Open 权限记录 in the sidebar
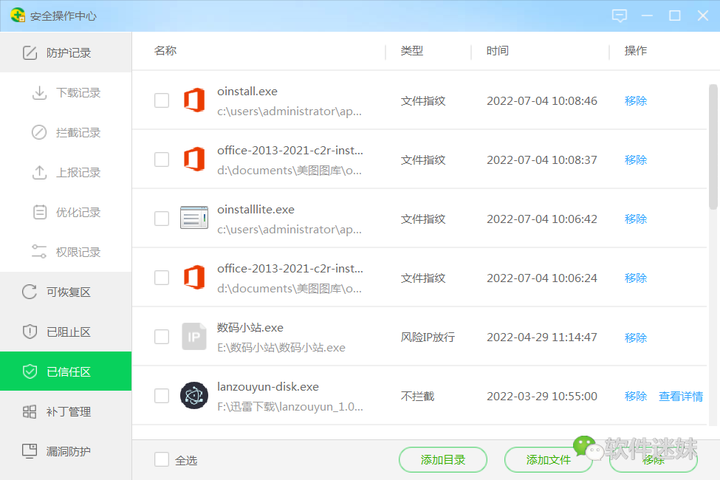This screenshot has height=480, width=720. [66, 252]
